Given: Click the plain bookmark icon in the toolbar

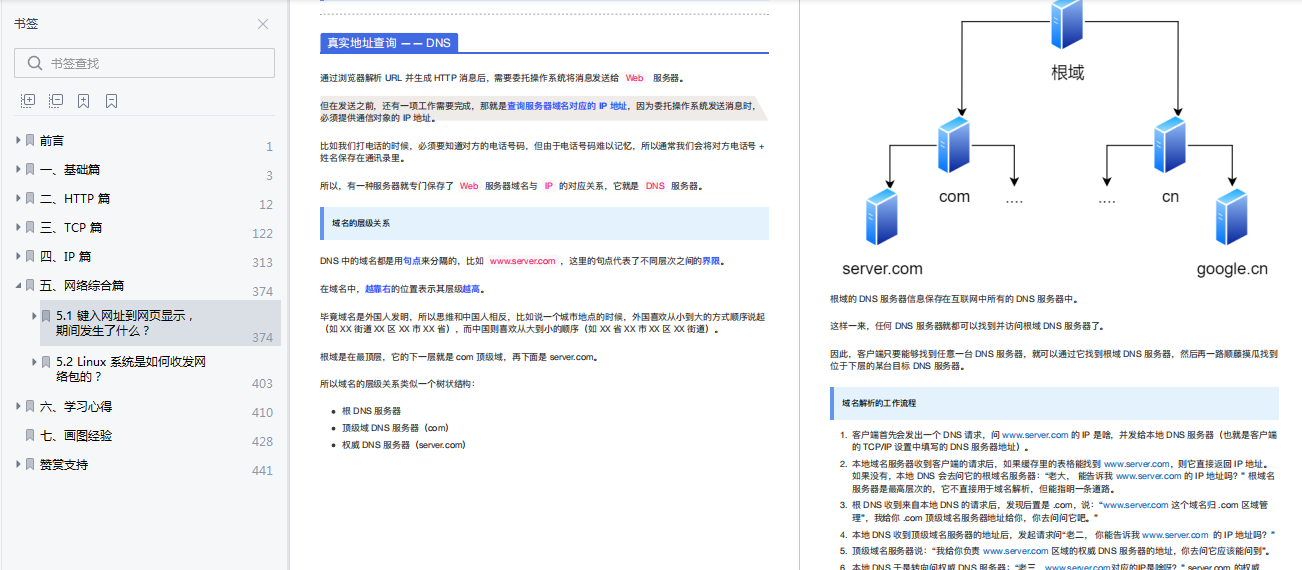Looking at the screenshot, I should pos(112,101).
